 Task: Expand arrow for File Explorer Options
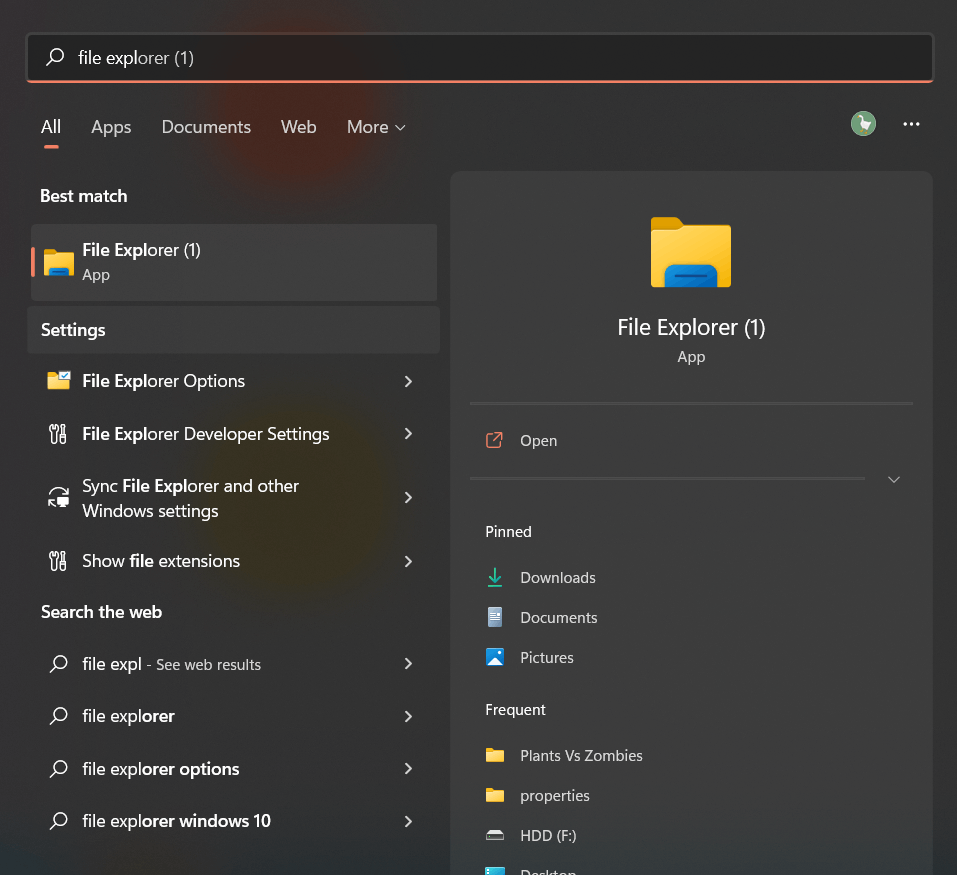(408, 381)
